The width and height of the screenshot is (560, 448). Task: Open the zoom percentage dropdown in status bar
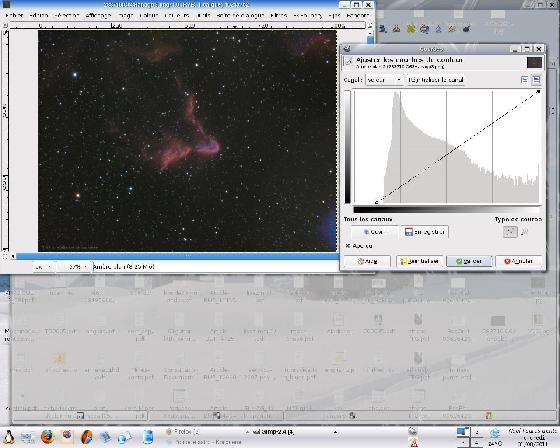coord(74,267)
